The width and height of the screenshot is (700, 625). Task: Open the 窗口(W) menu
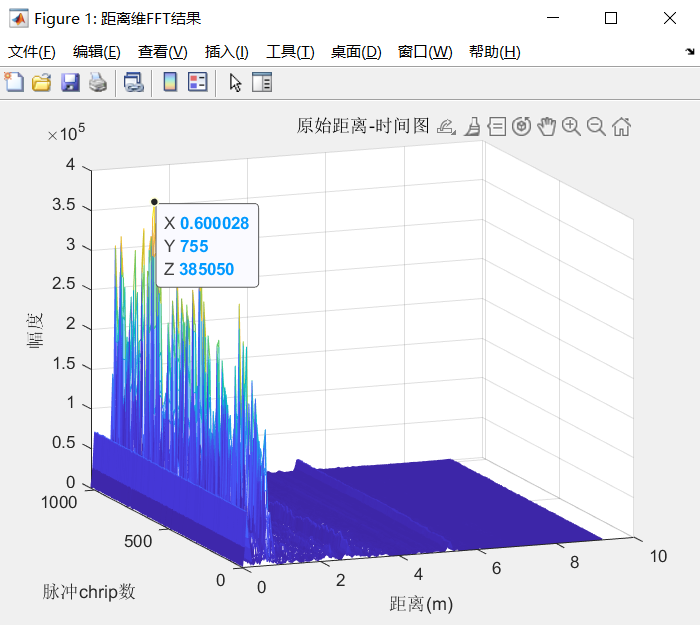425,52
